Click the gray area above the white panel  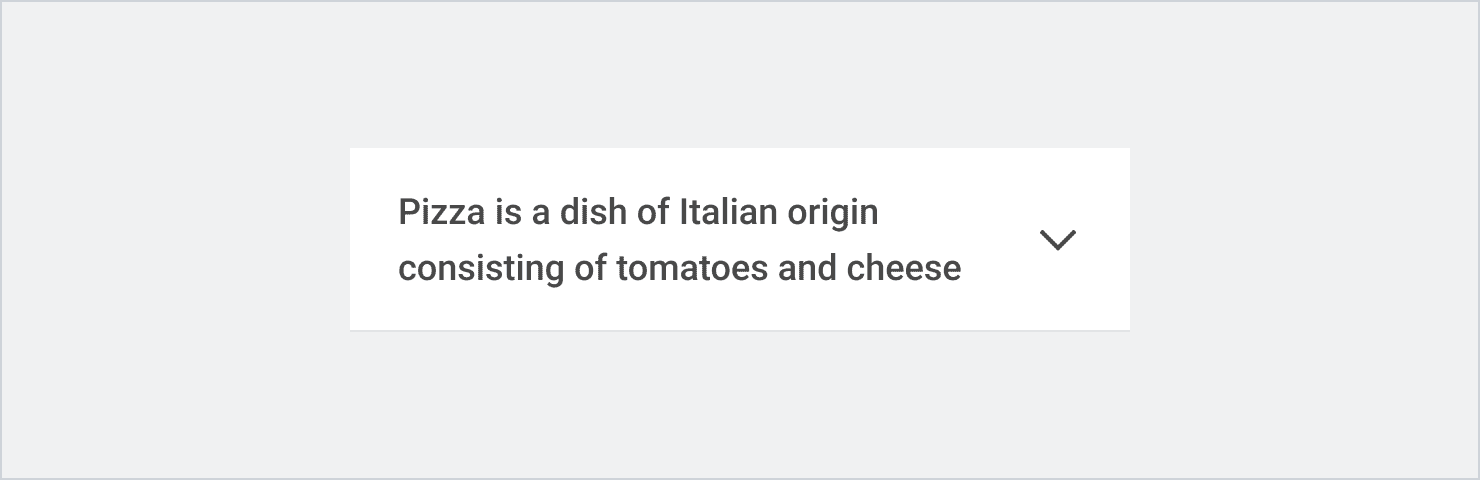740,75
